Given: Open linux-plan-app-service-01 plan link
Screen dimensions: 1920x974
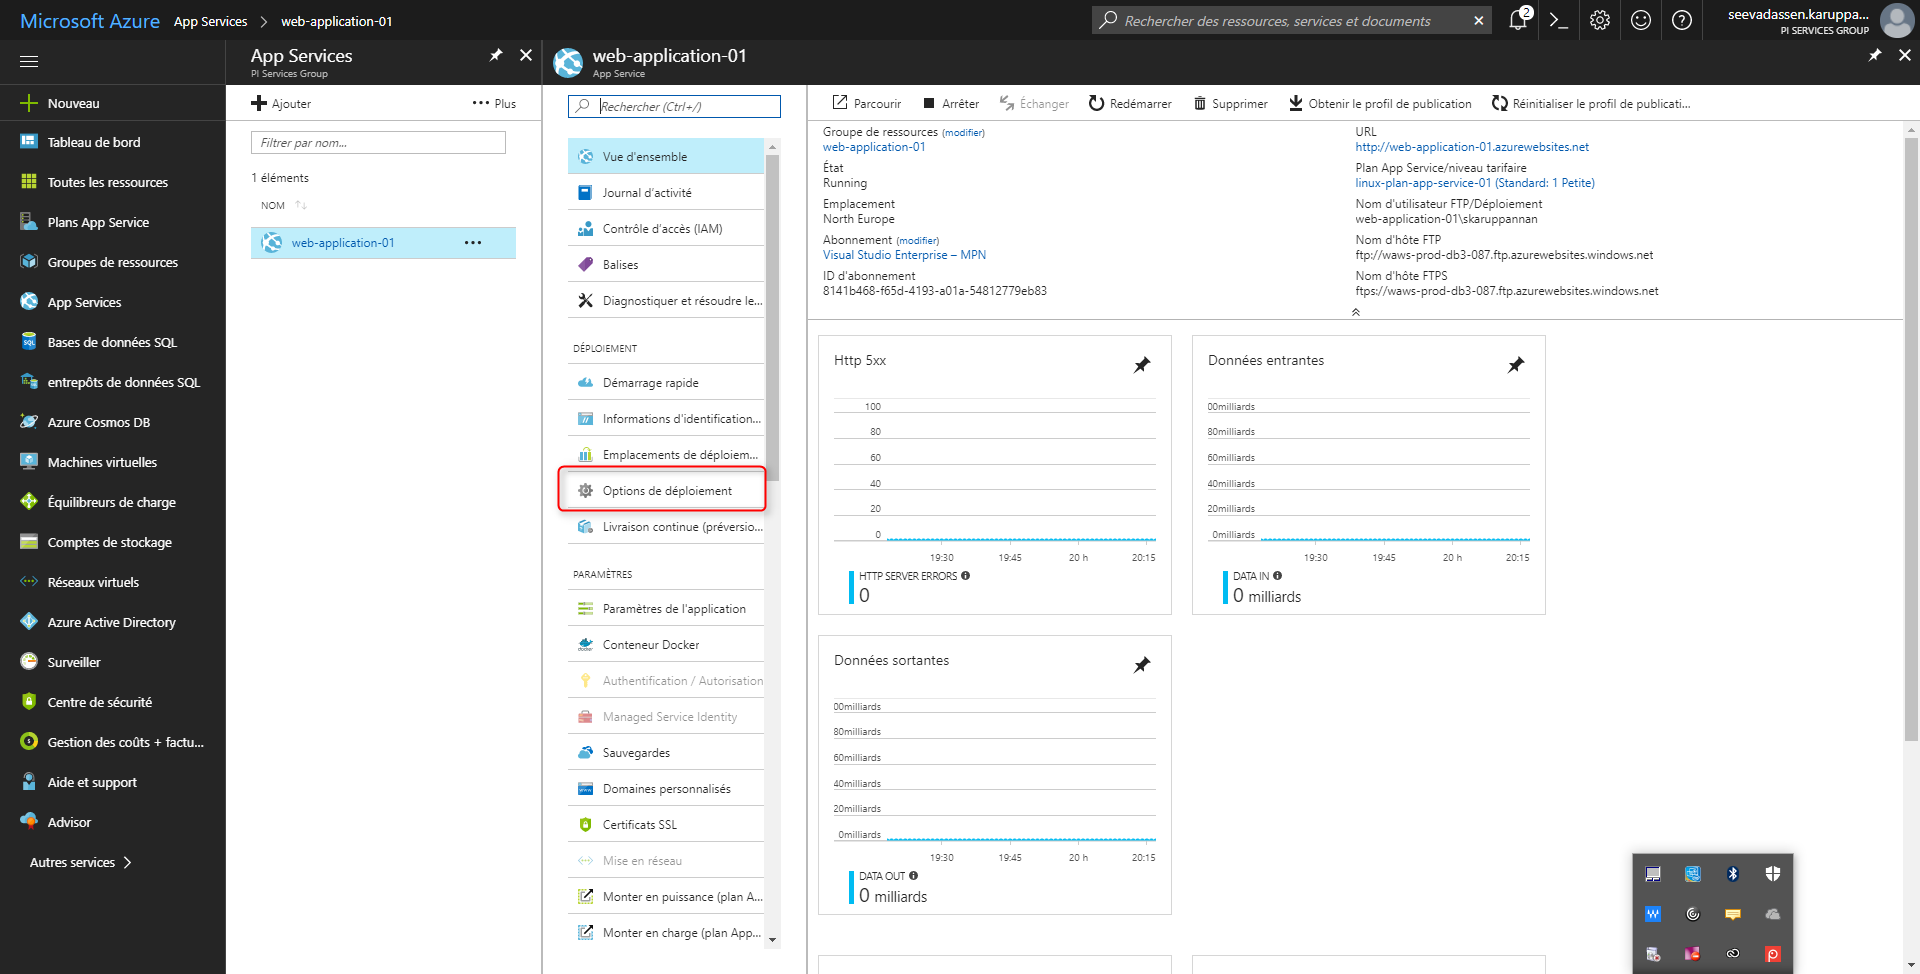Looking at the screenshot, I should click(1475, 183).
